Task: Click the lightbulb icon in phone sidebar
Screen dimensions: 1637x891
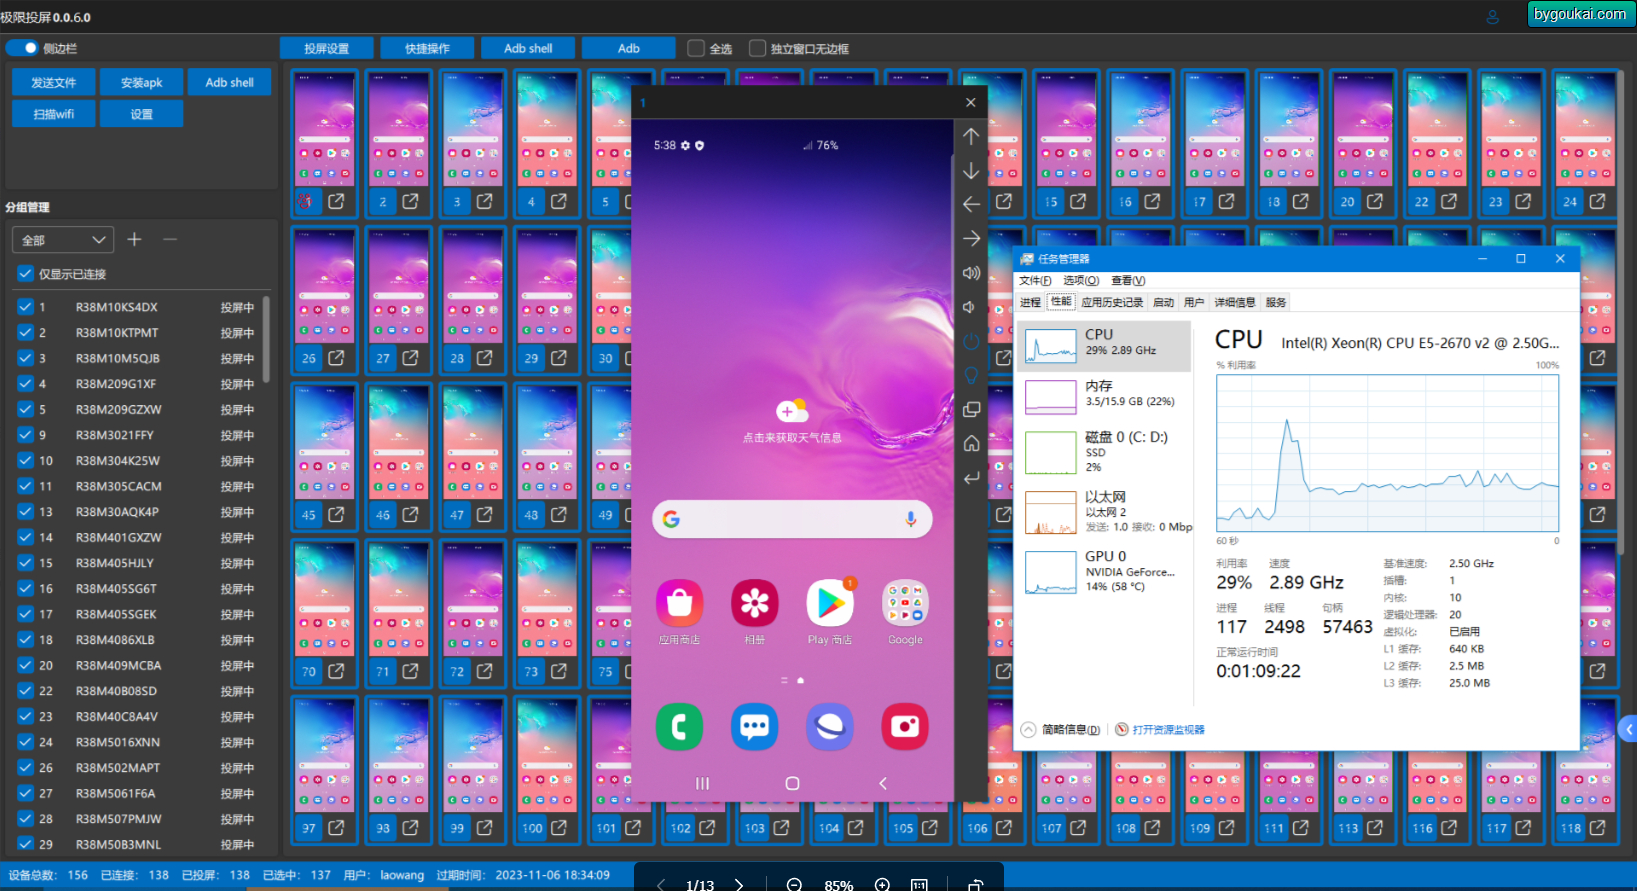Action: click(x=971, y=376)
